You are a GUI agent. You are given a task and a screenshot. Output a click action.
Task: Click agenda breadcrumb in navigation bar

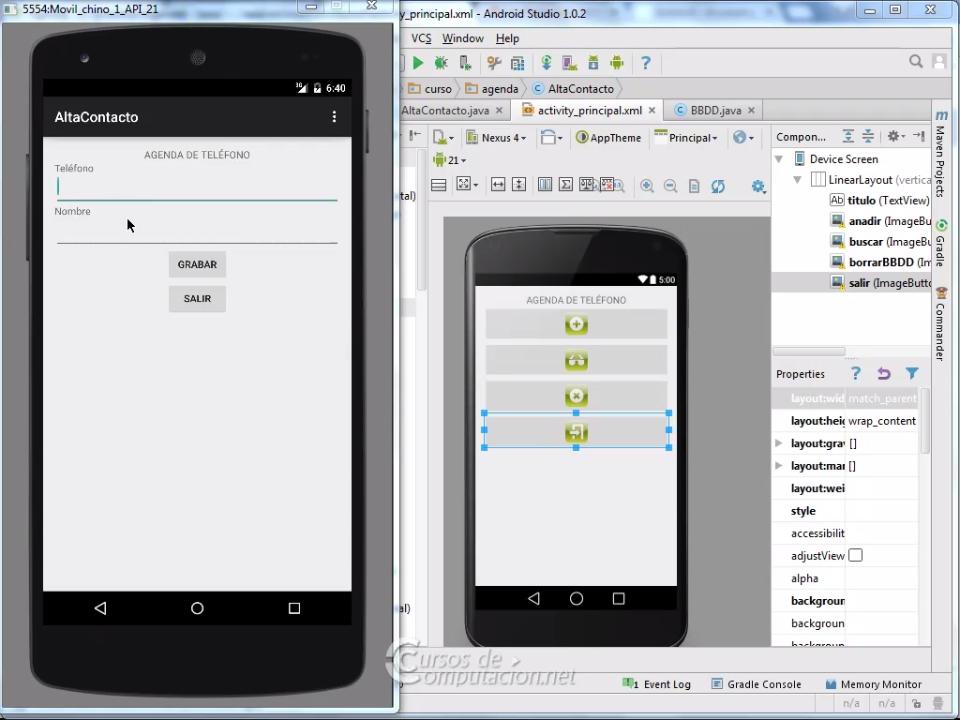492,89
